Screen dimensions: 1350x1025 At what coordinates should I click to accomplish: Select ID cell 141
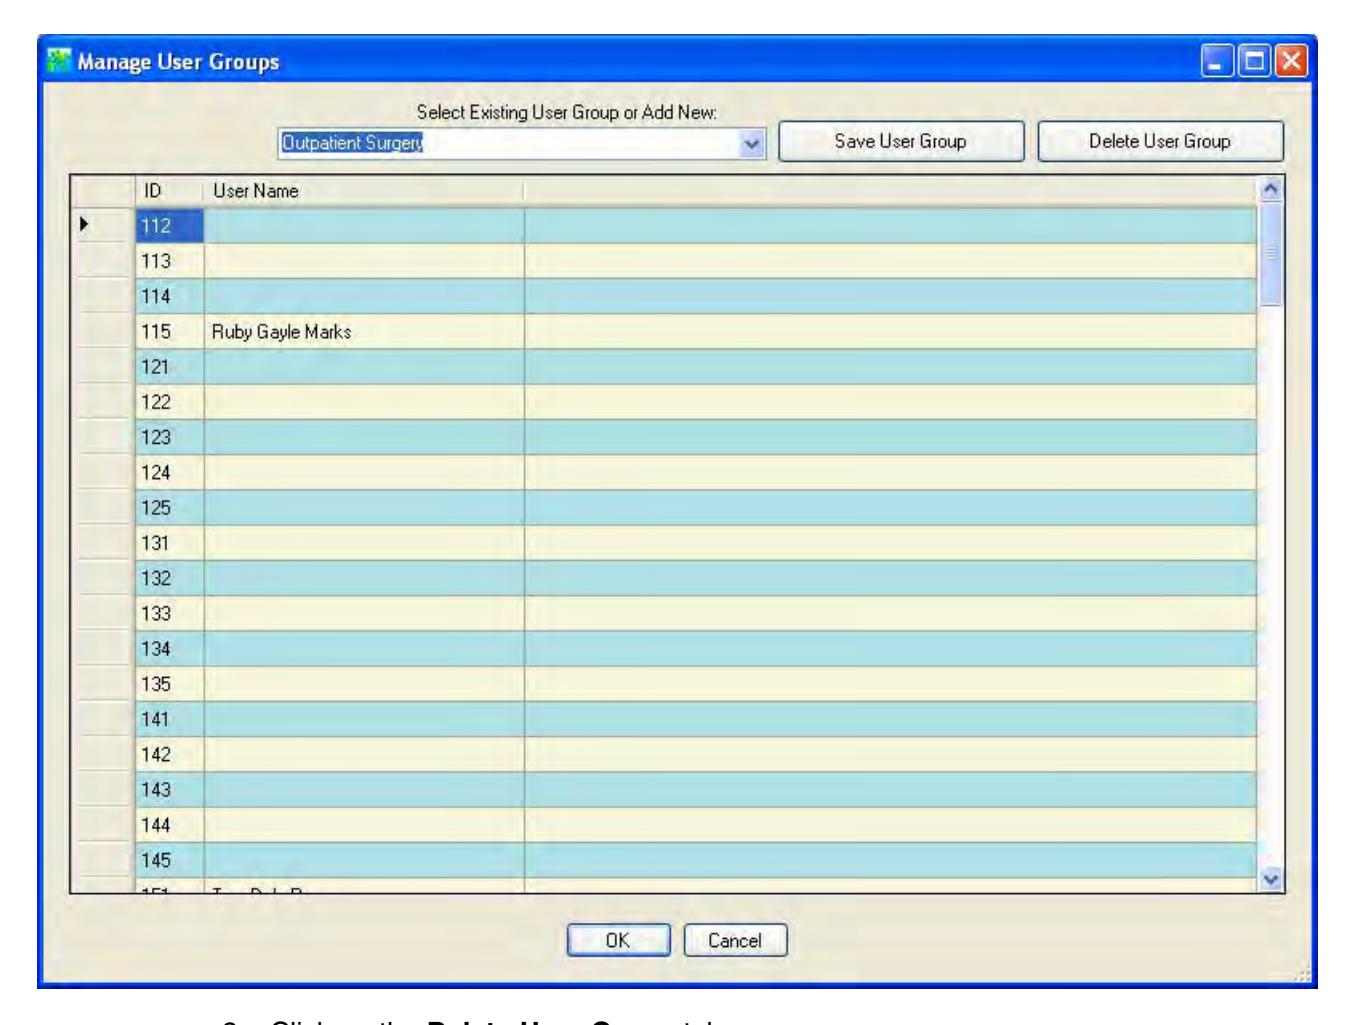(169, 719)
